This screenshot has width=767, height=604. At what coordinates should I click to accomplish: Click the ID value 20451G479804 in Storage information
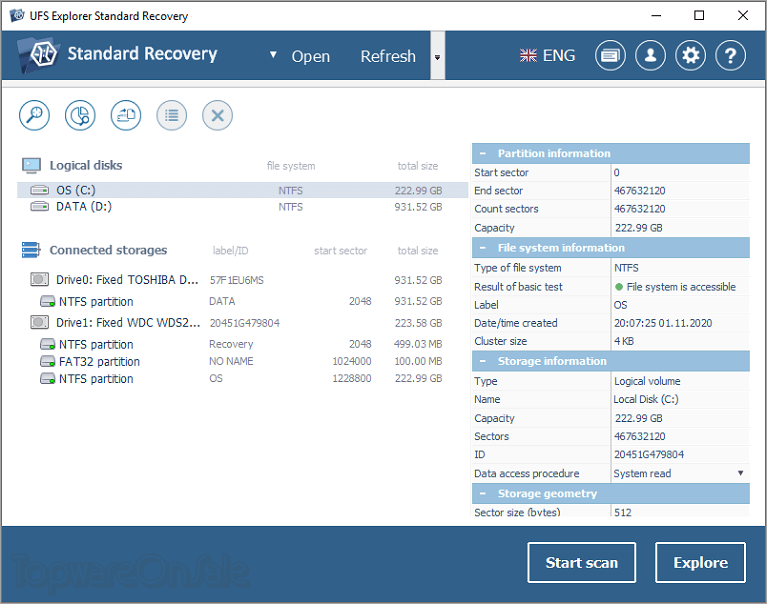[649, 454]
